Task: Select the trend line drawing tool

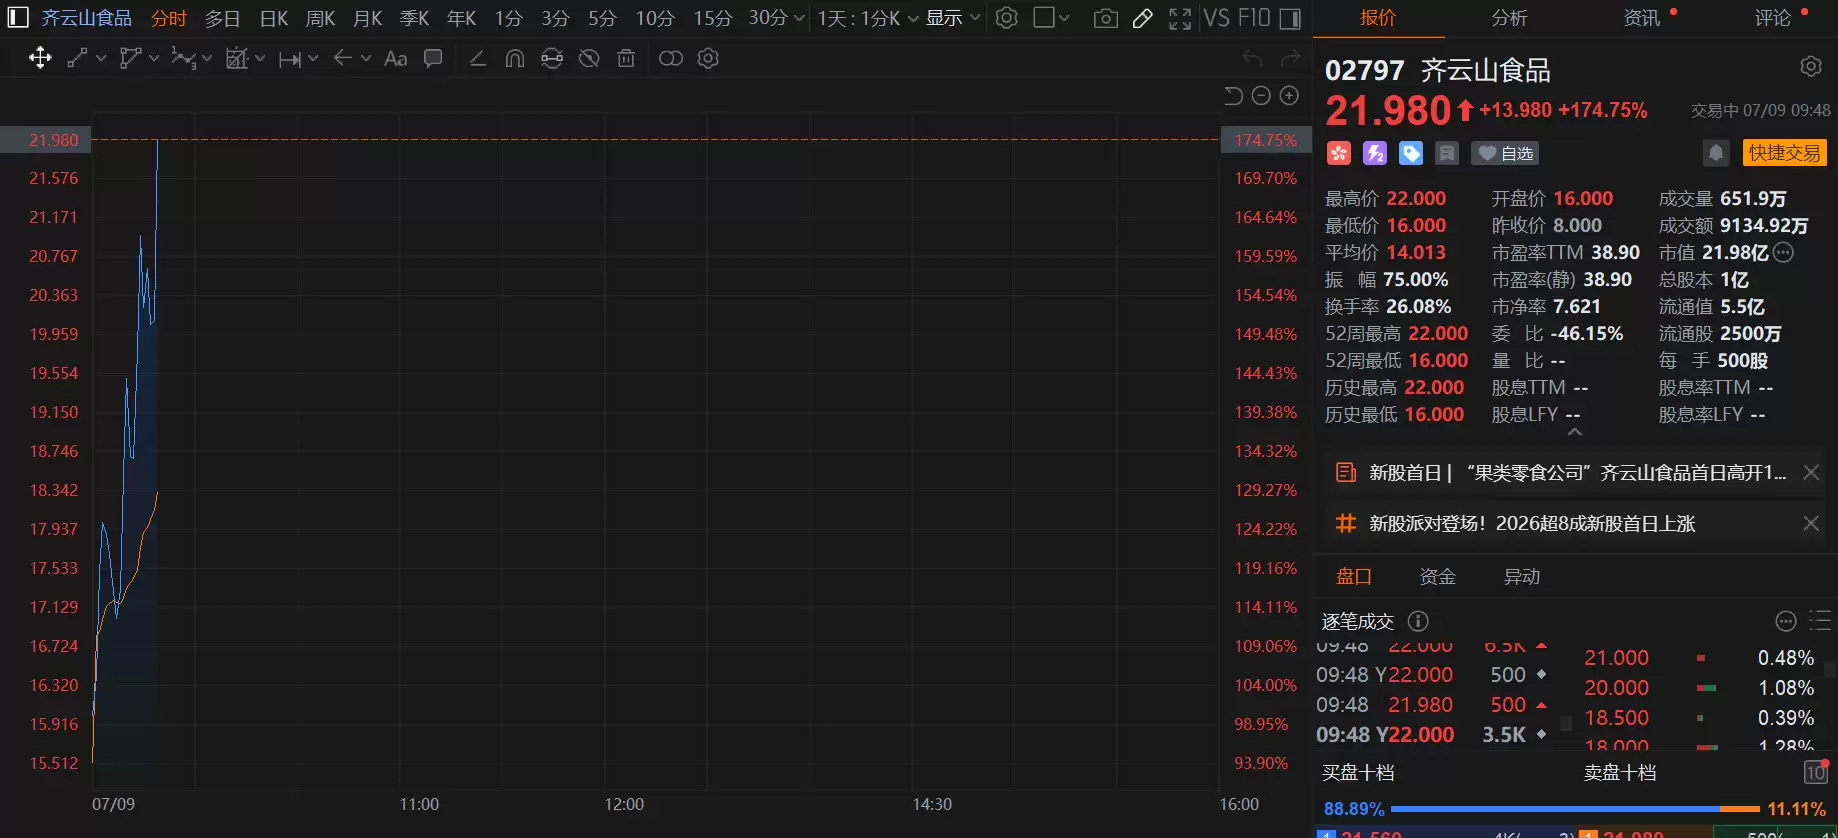Action: [x=77, y=58]
